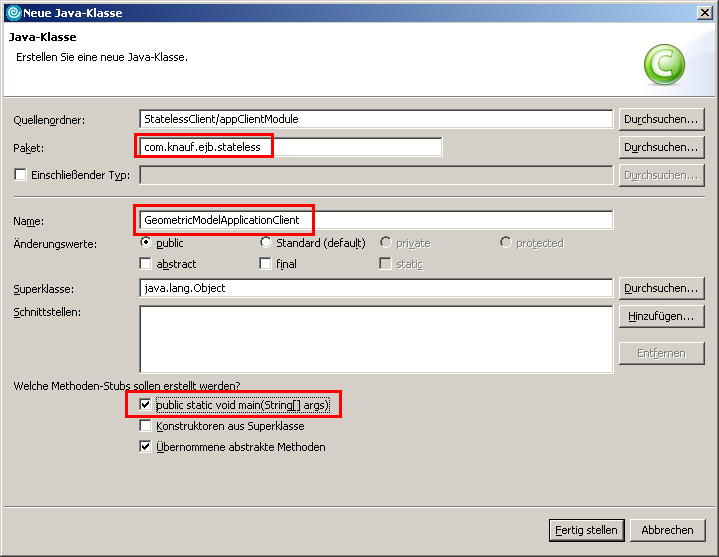Browse for a Superklasse
This screenshot has height=557, width=719.
pos(661,288)
